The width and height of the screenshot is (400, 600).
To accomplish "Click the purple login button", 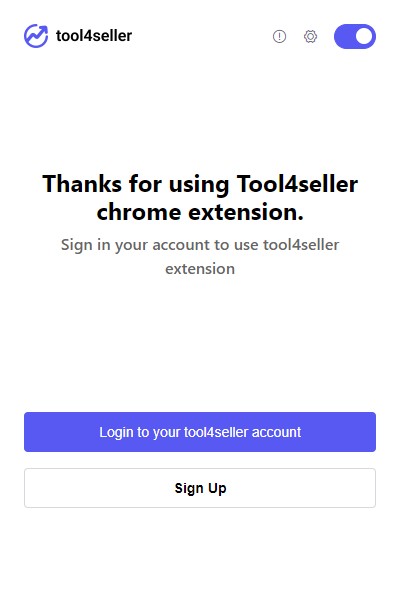I will 200,432.
